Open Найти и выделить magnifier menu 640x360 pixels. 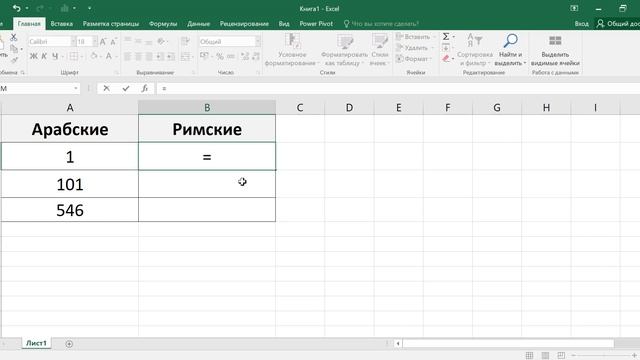(x=511, y=50)
